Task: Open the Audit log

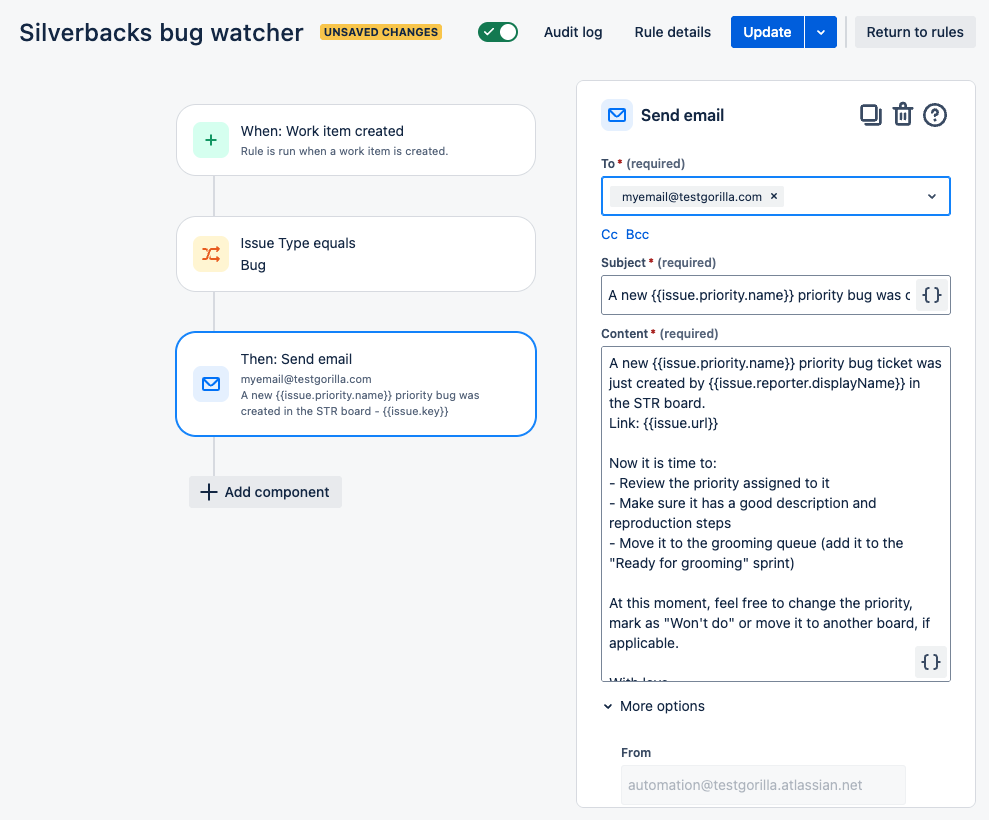Action: pos(573,31)
